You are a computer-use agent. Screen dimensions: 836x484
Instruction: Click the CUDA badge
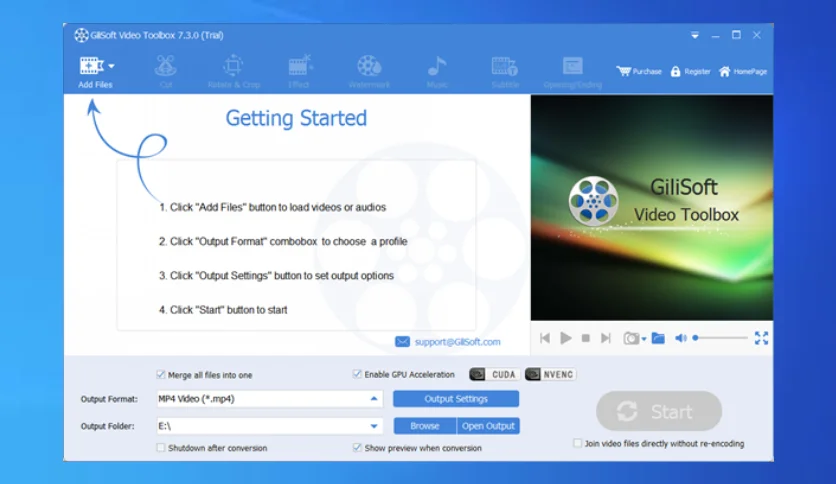[494, 375]
